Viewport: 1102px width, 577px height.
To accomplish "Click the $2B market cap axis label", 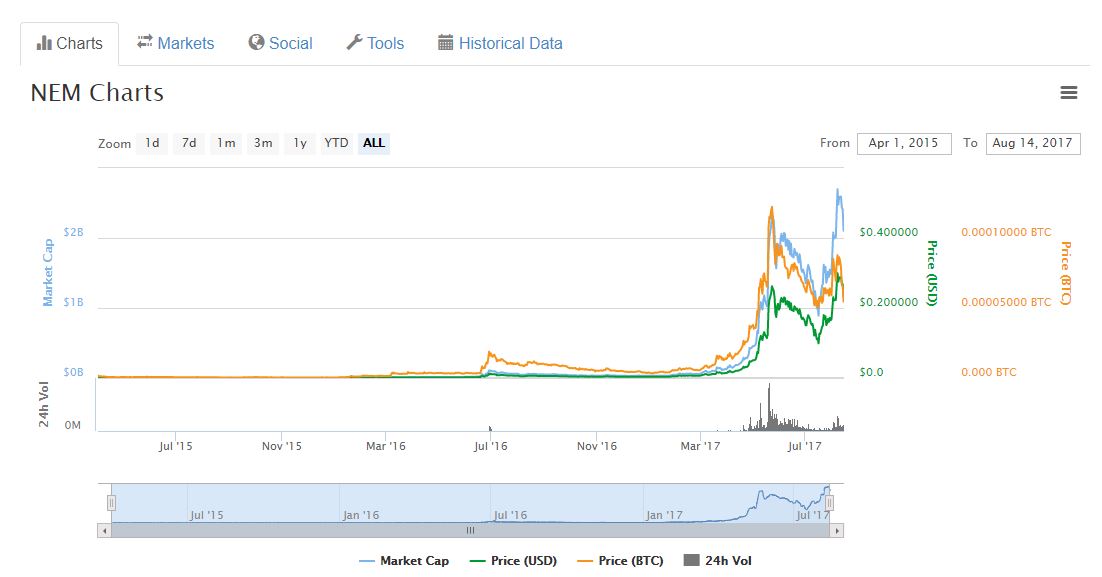I will click(73, 232).
